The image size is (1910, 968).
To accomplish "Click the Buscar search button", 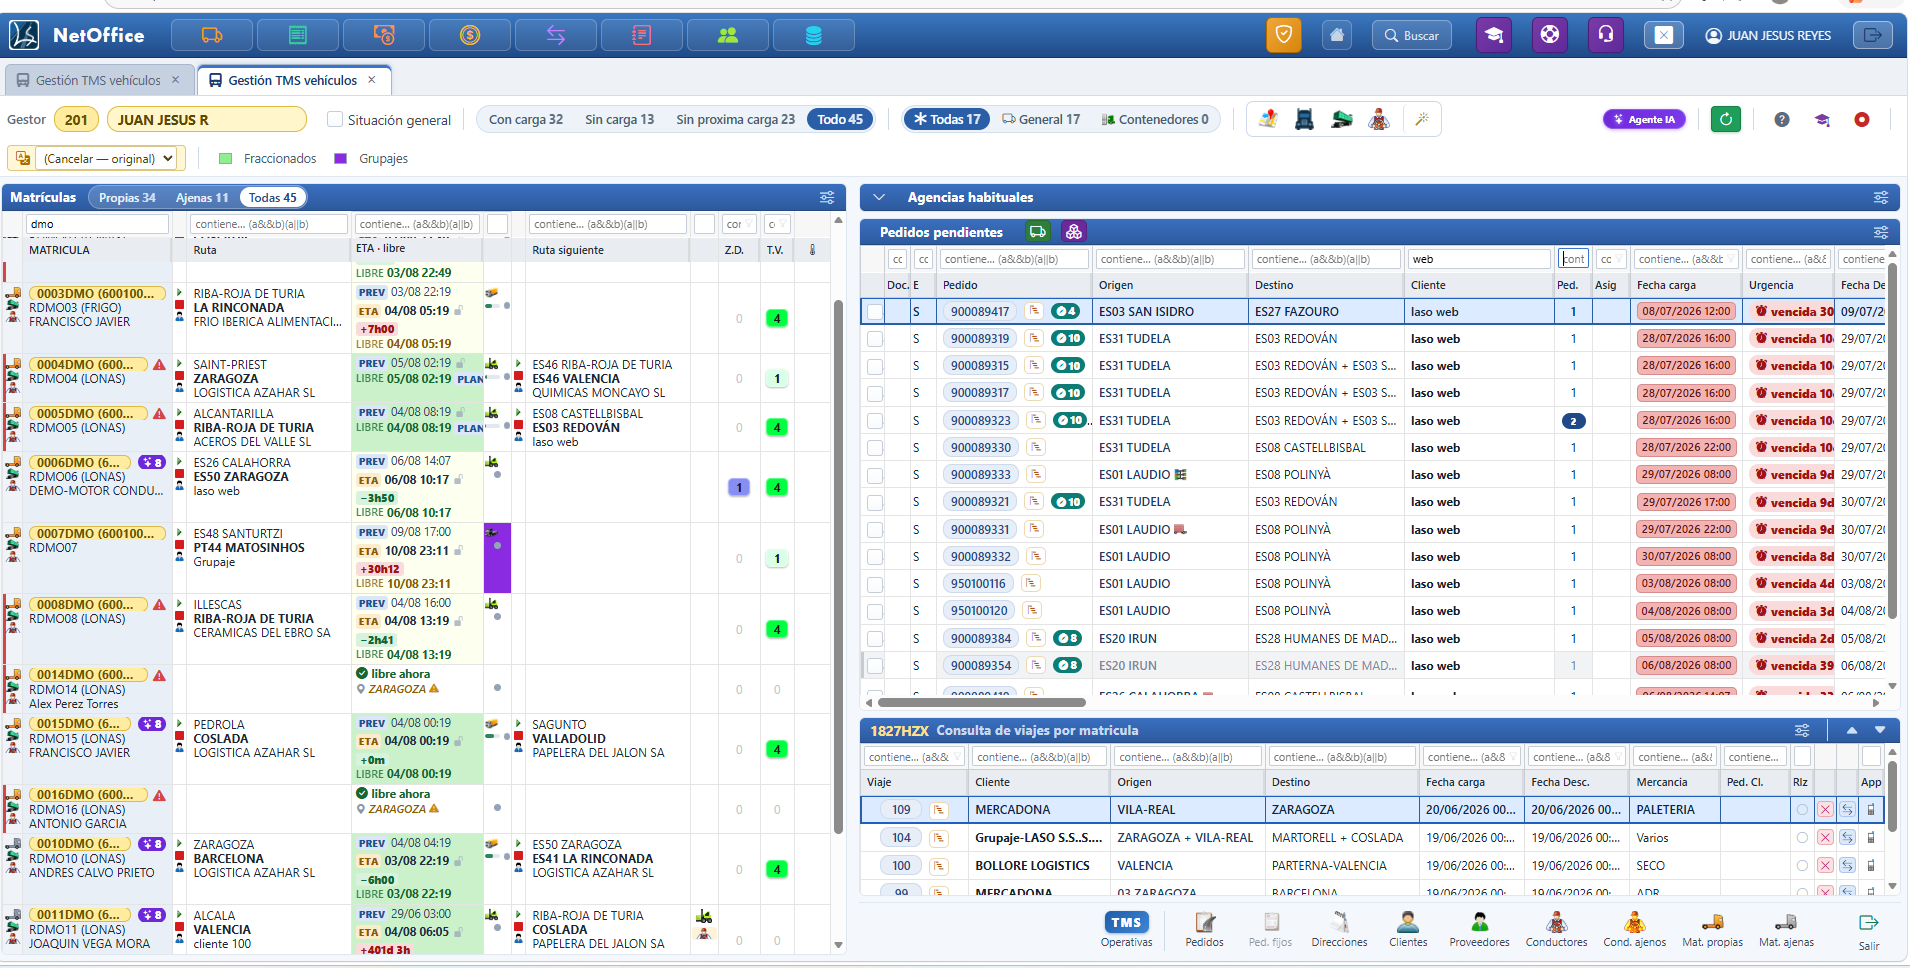I will 1412,35.
